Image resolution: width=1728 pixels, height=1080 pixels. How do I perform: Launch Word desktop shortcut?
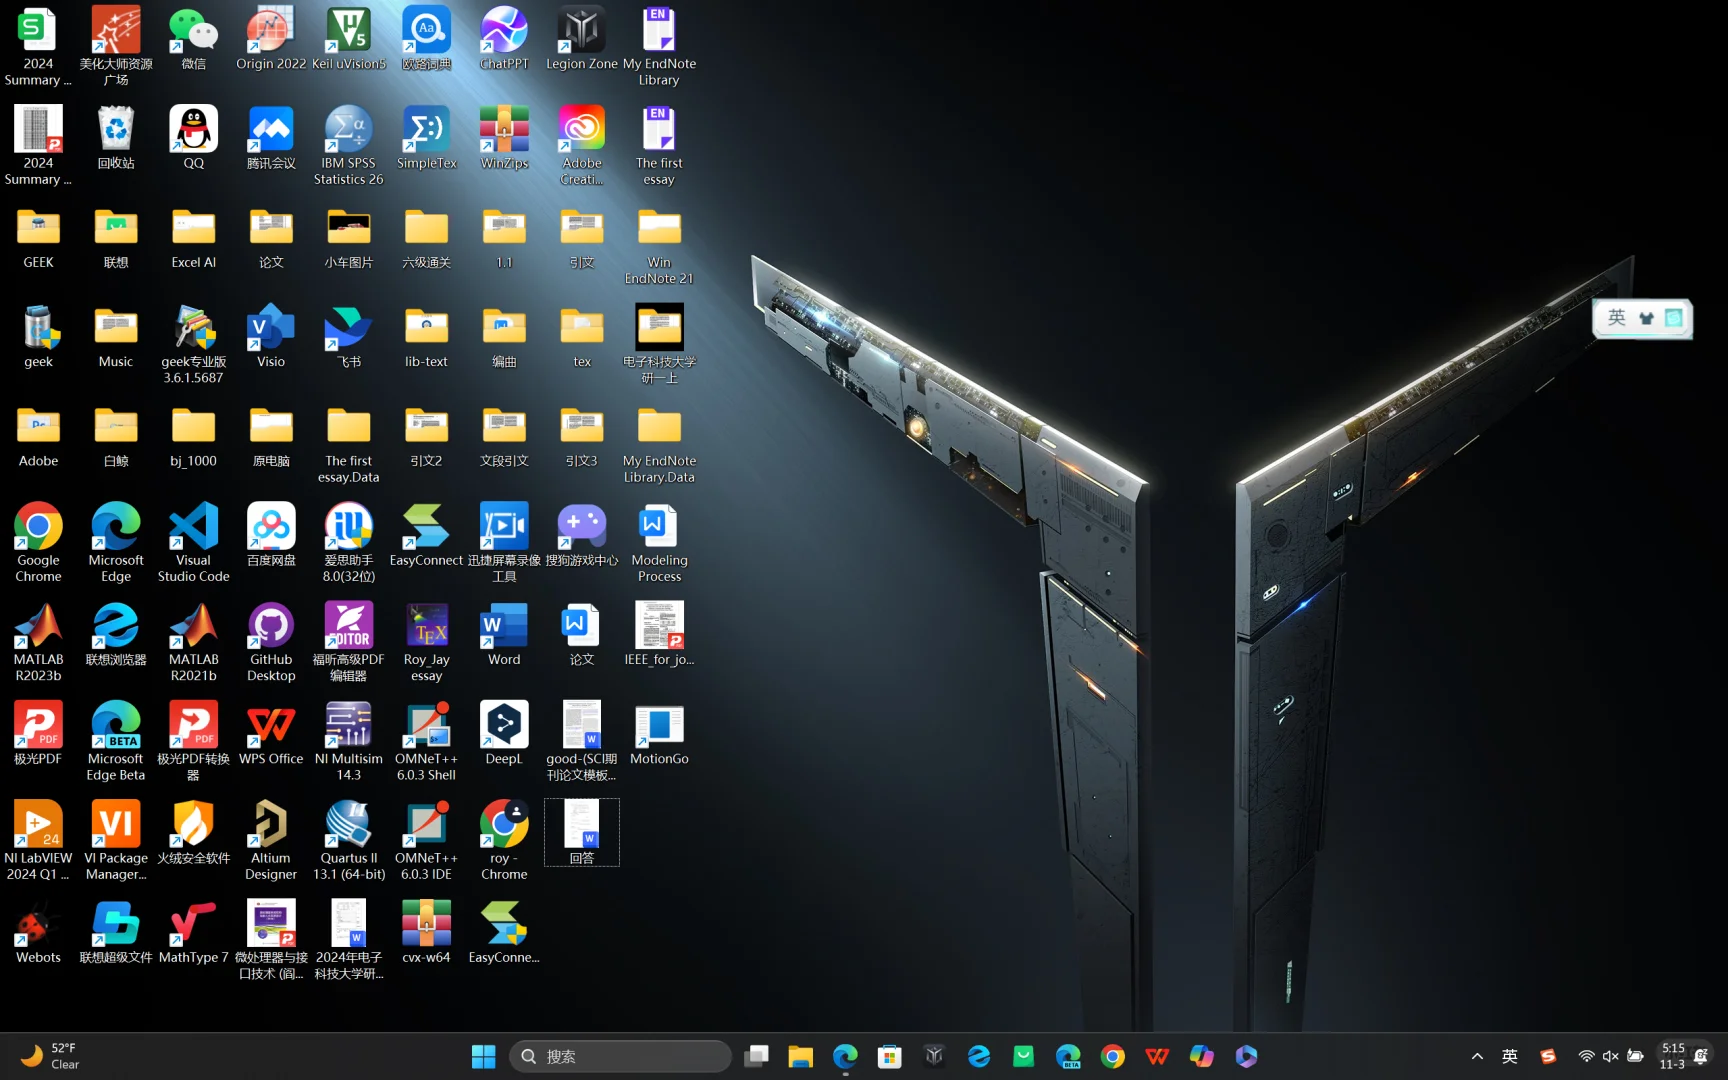pyautogui.click(x=504, y=634)
